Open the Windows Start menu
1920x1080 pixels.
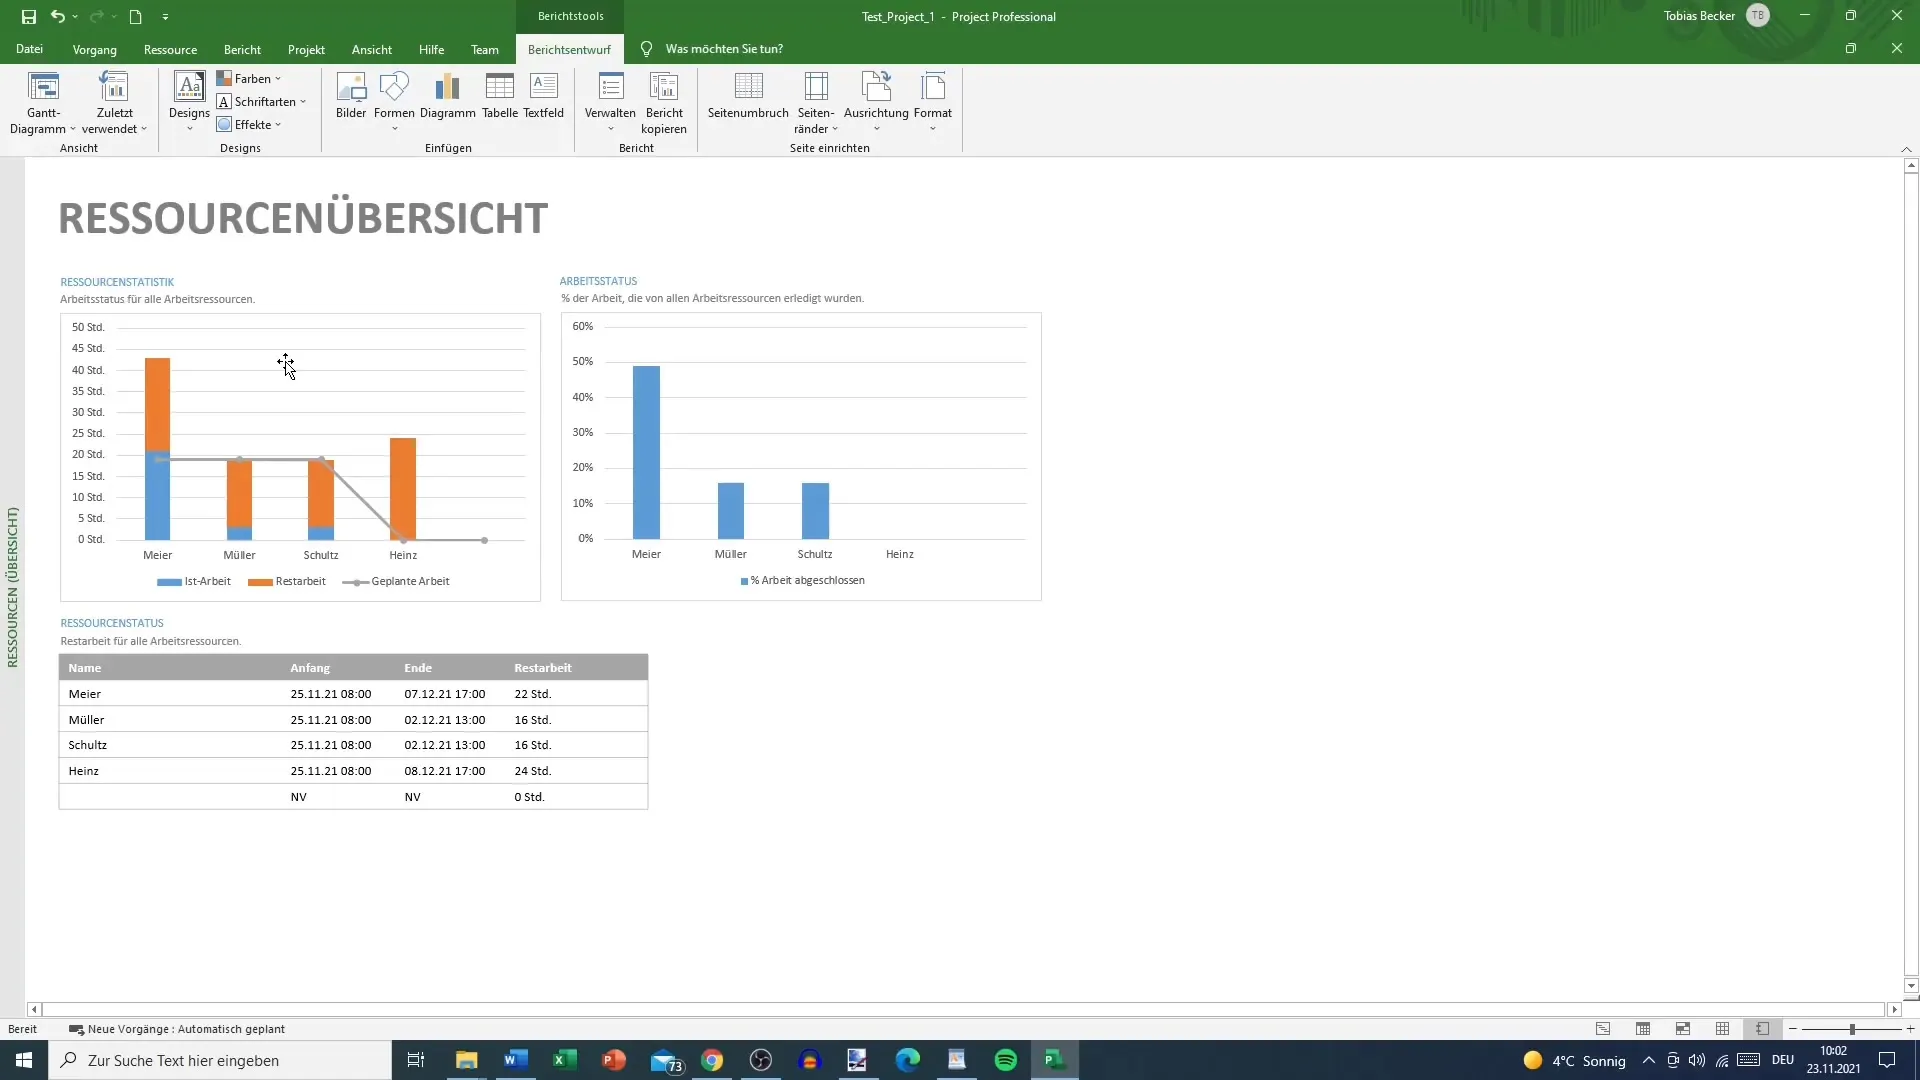24,1060
